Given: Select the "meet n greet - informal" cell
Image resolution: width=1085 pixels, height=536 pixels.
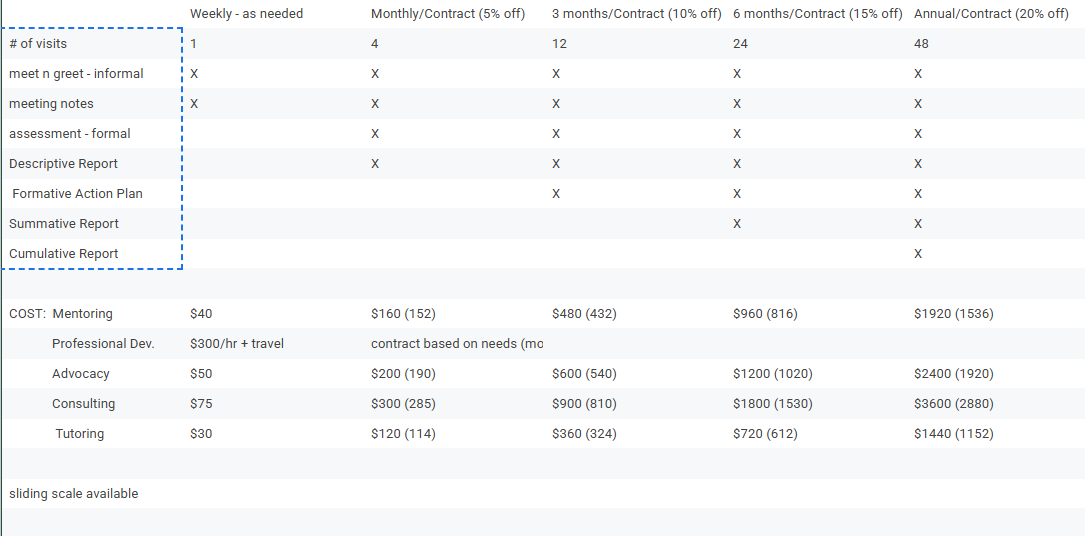Looking at the screenshot, I should (x=76, y=74).
